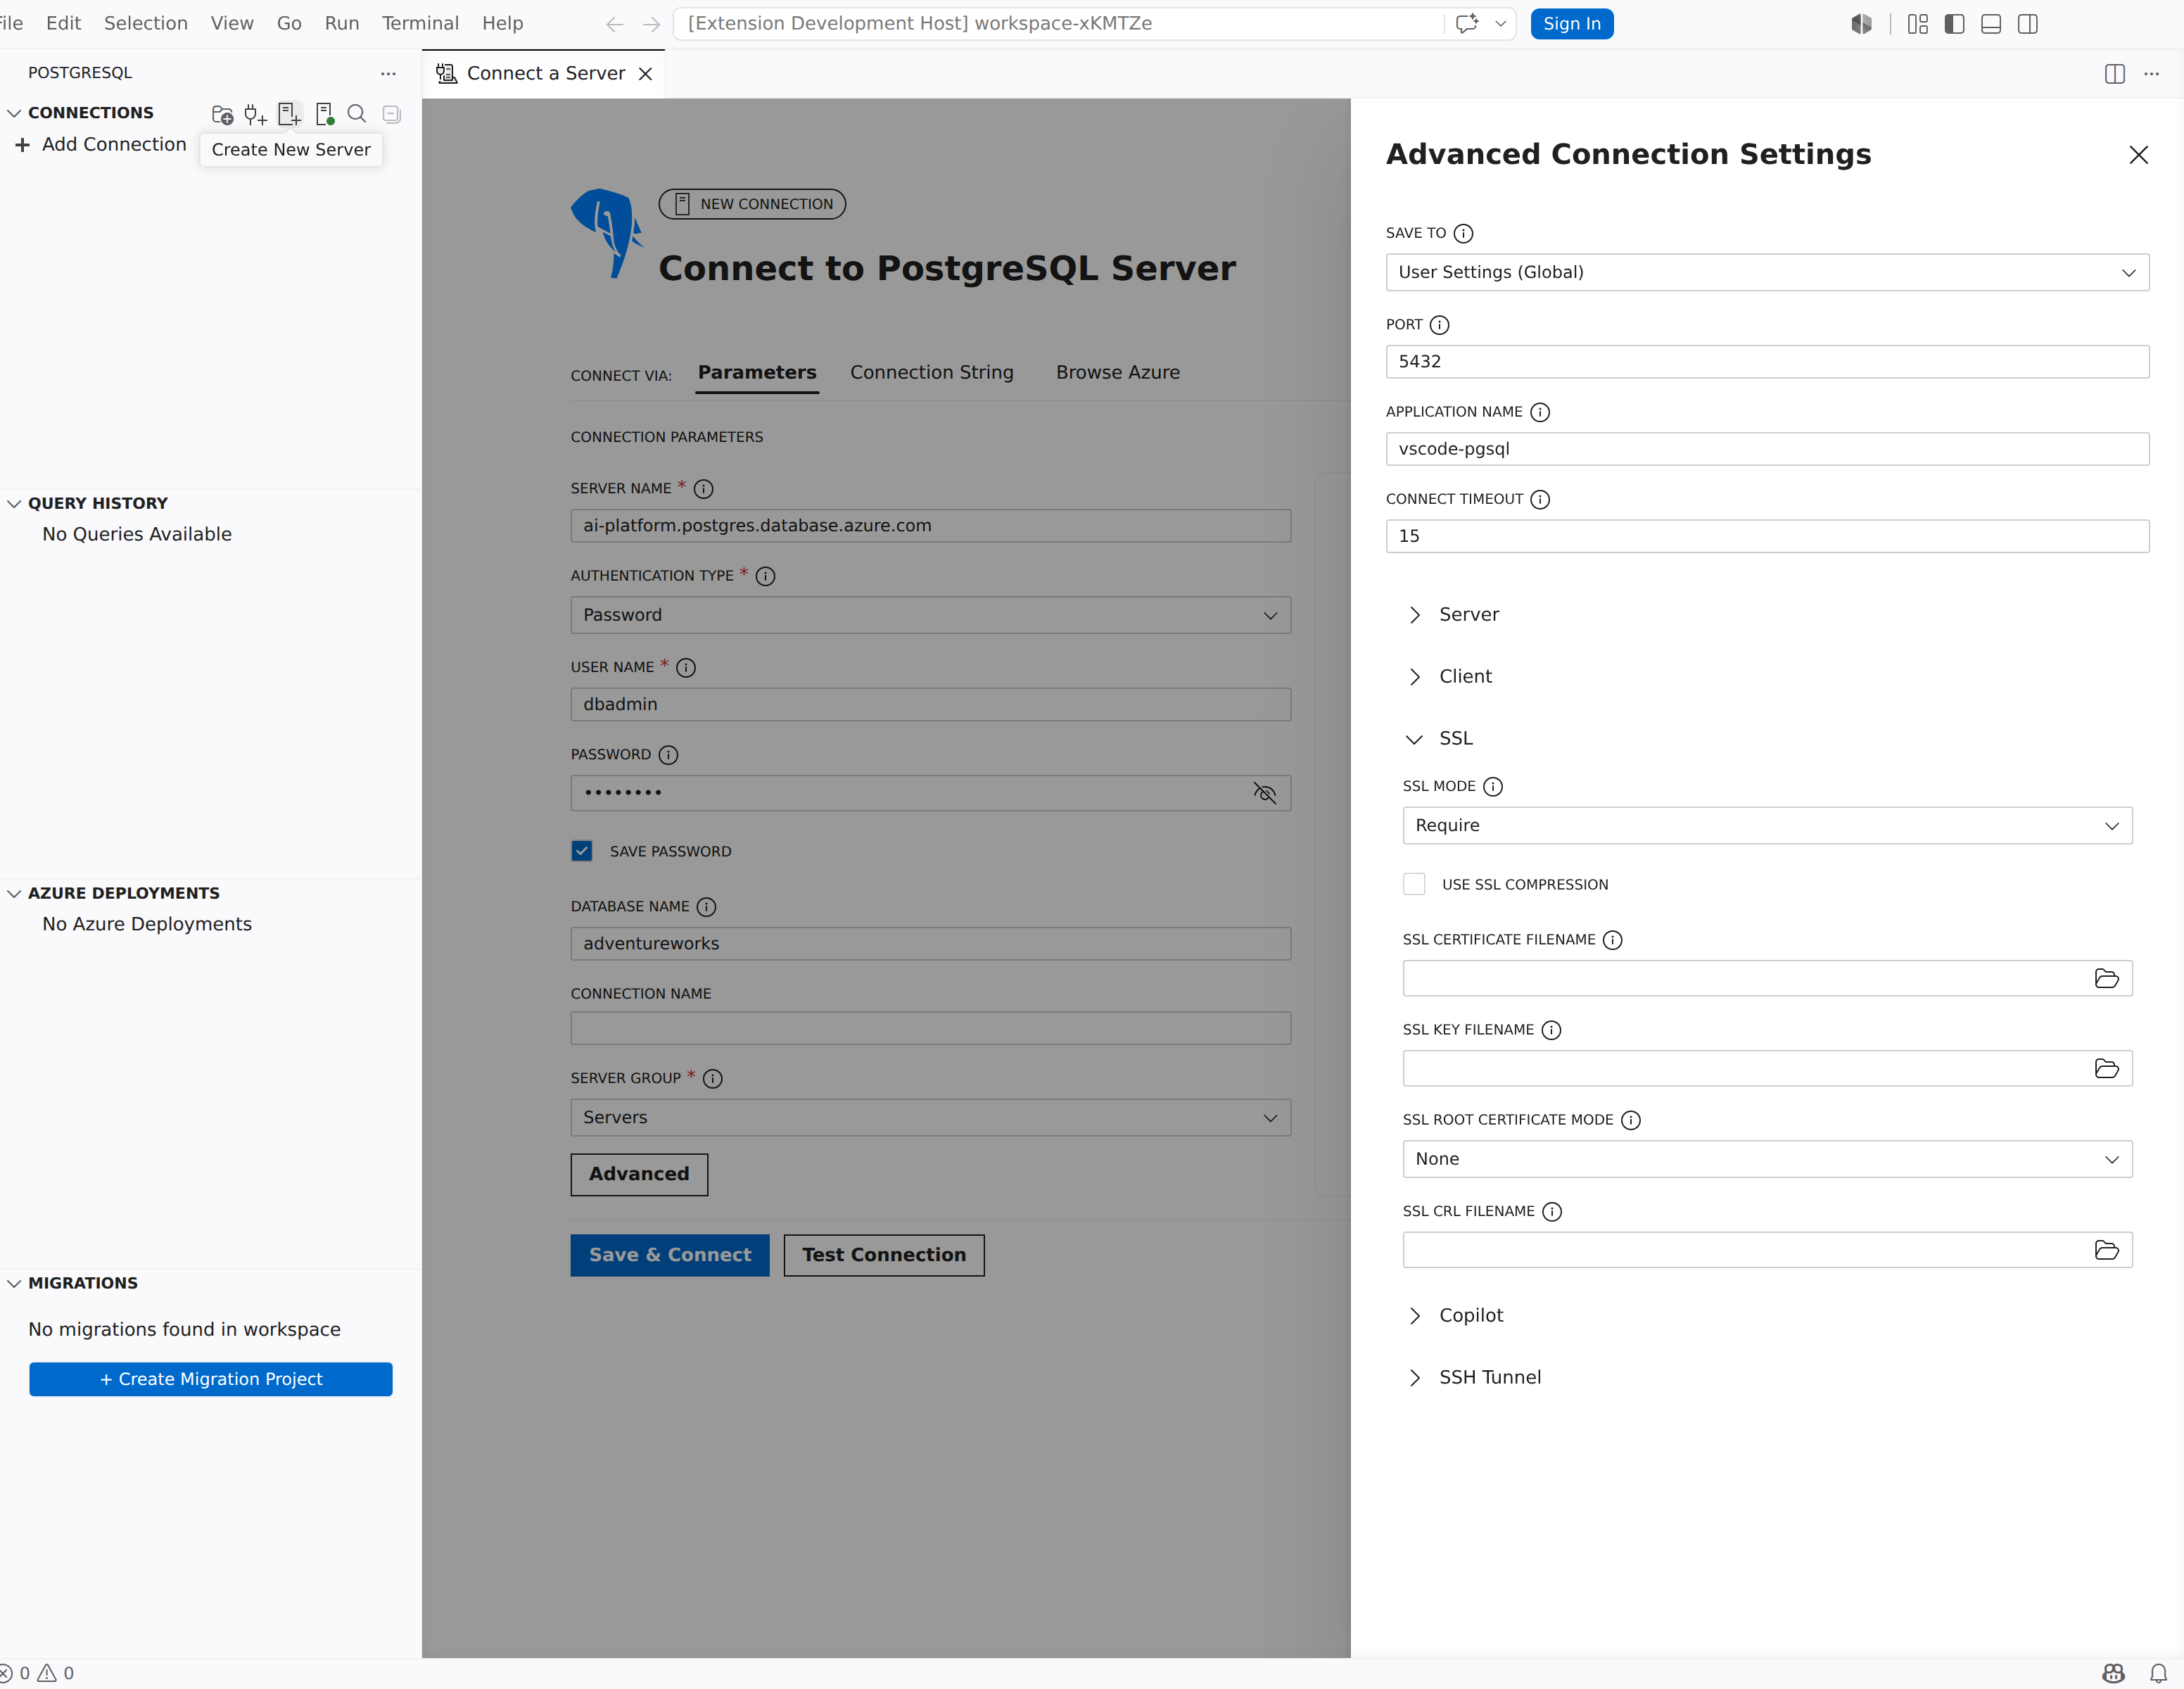Click the Connect Timeout input field
This screenshot has height=1689, width=2184.
[1767, 536]
